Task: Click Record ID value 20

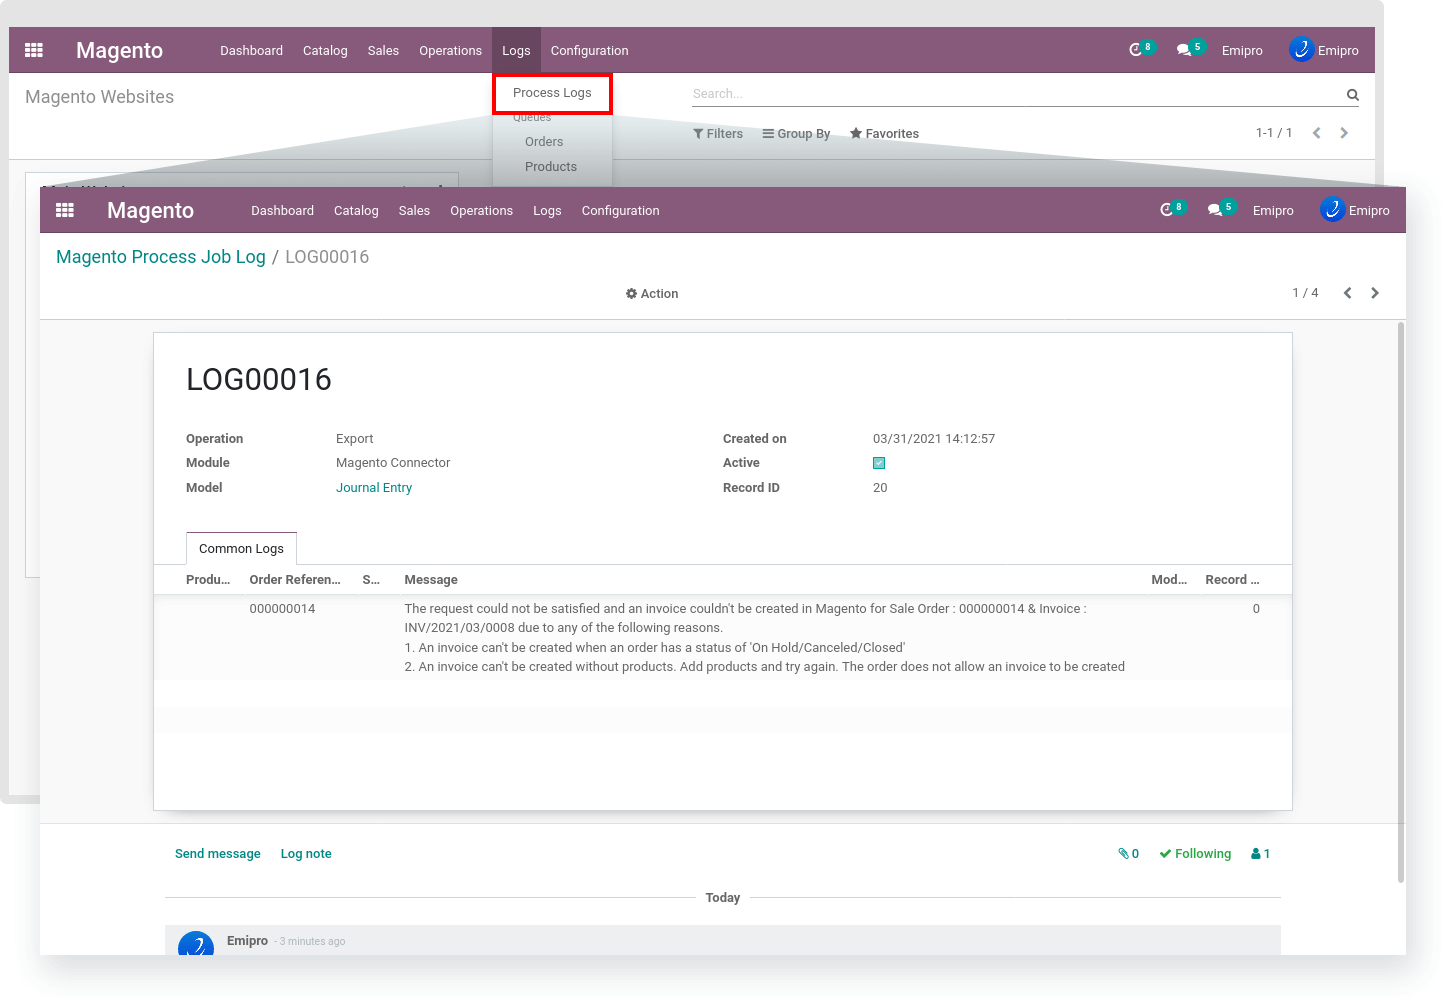Action: click(x=880, y=488)
